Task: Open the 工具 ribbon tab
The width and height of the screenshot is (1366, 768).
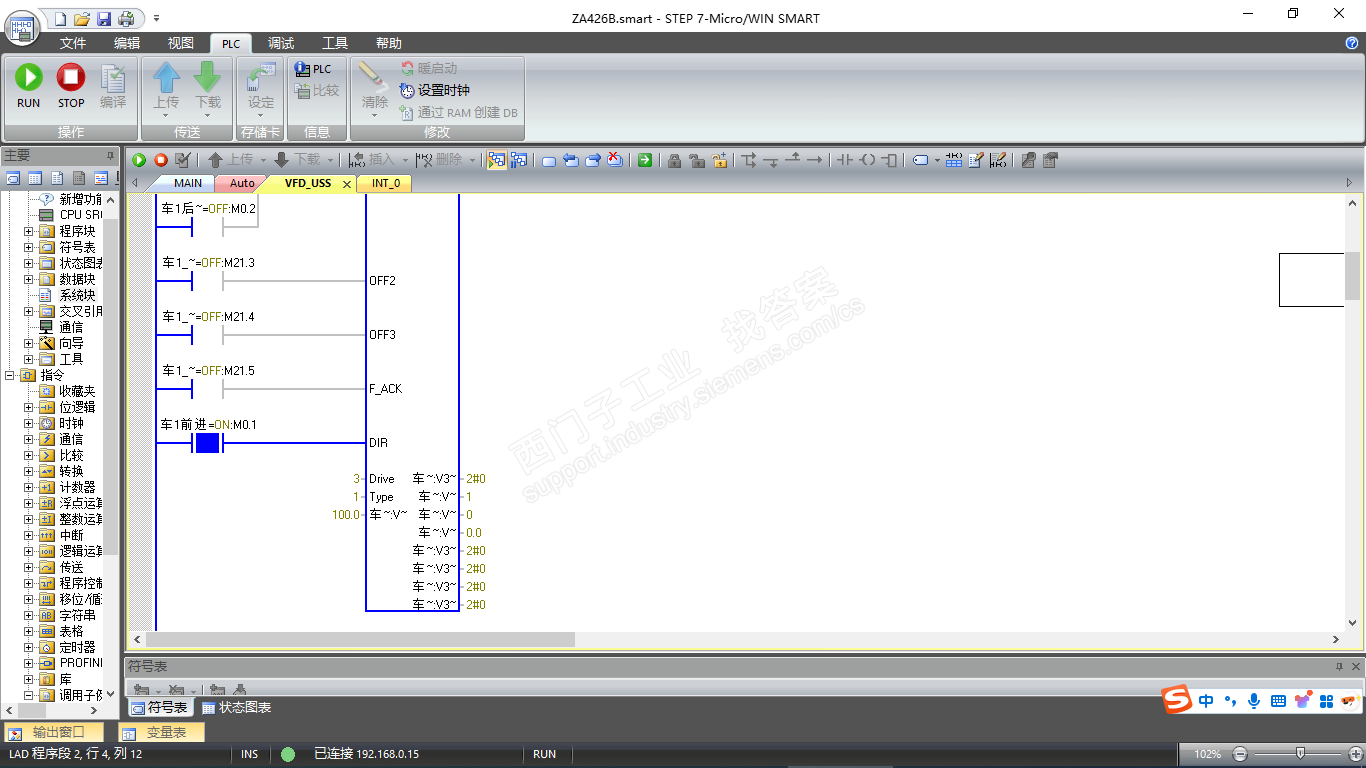Action: (x=335, y=43)
